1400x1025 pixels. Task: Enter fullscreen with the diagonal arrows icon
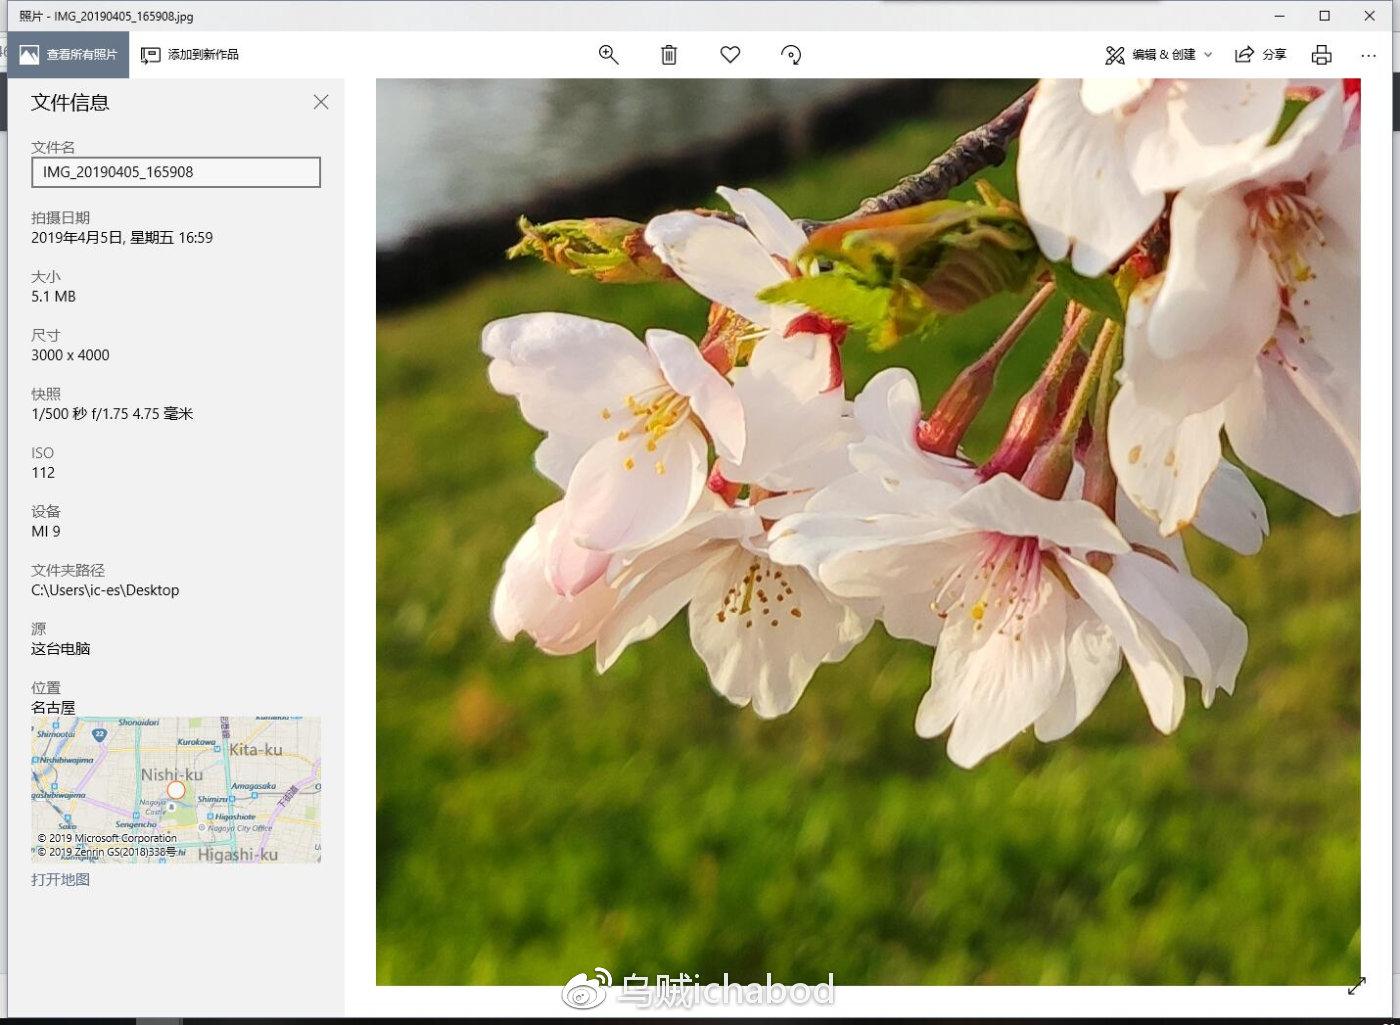point(1356,986)
